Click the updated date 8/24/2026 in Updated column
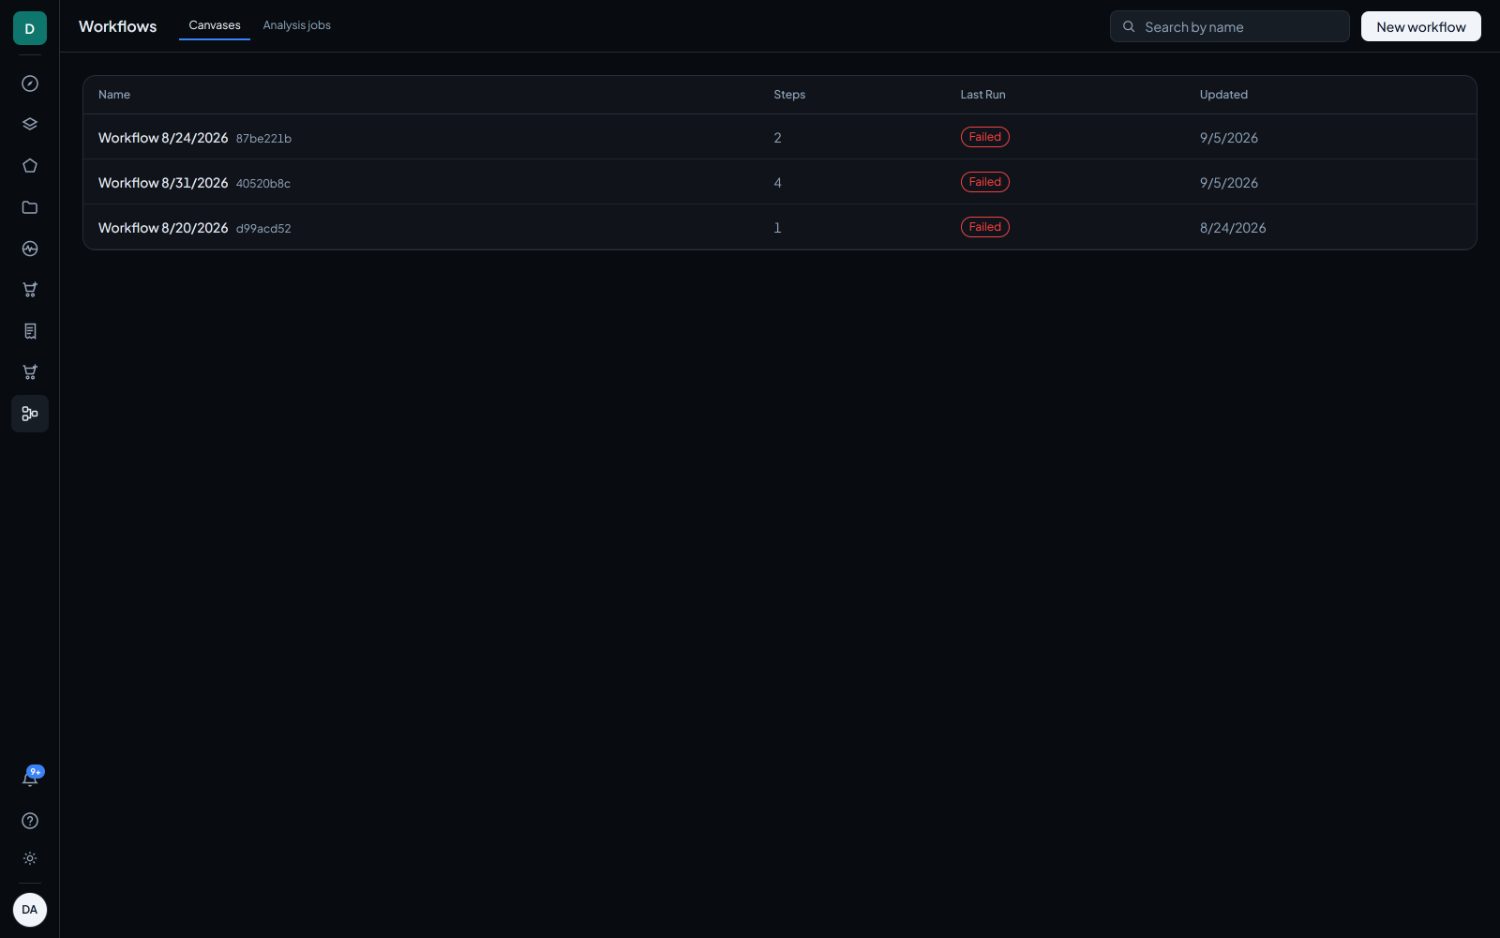This screenshot has height=938, width=1500. (x=1233, y=228)
